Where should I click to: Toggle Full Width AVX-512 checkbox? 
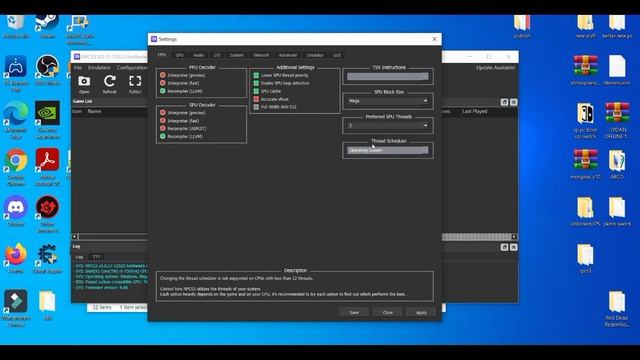click(x=275, y=107)
